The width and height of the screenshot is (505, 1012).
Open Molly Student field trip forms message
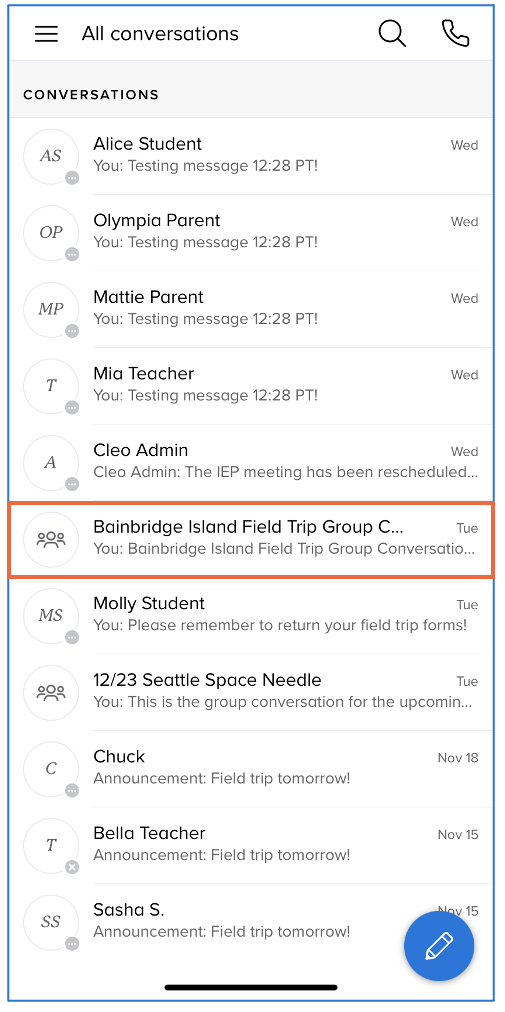pyautogui.click(x=251, y=616)
